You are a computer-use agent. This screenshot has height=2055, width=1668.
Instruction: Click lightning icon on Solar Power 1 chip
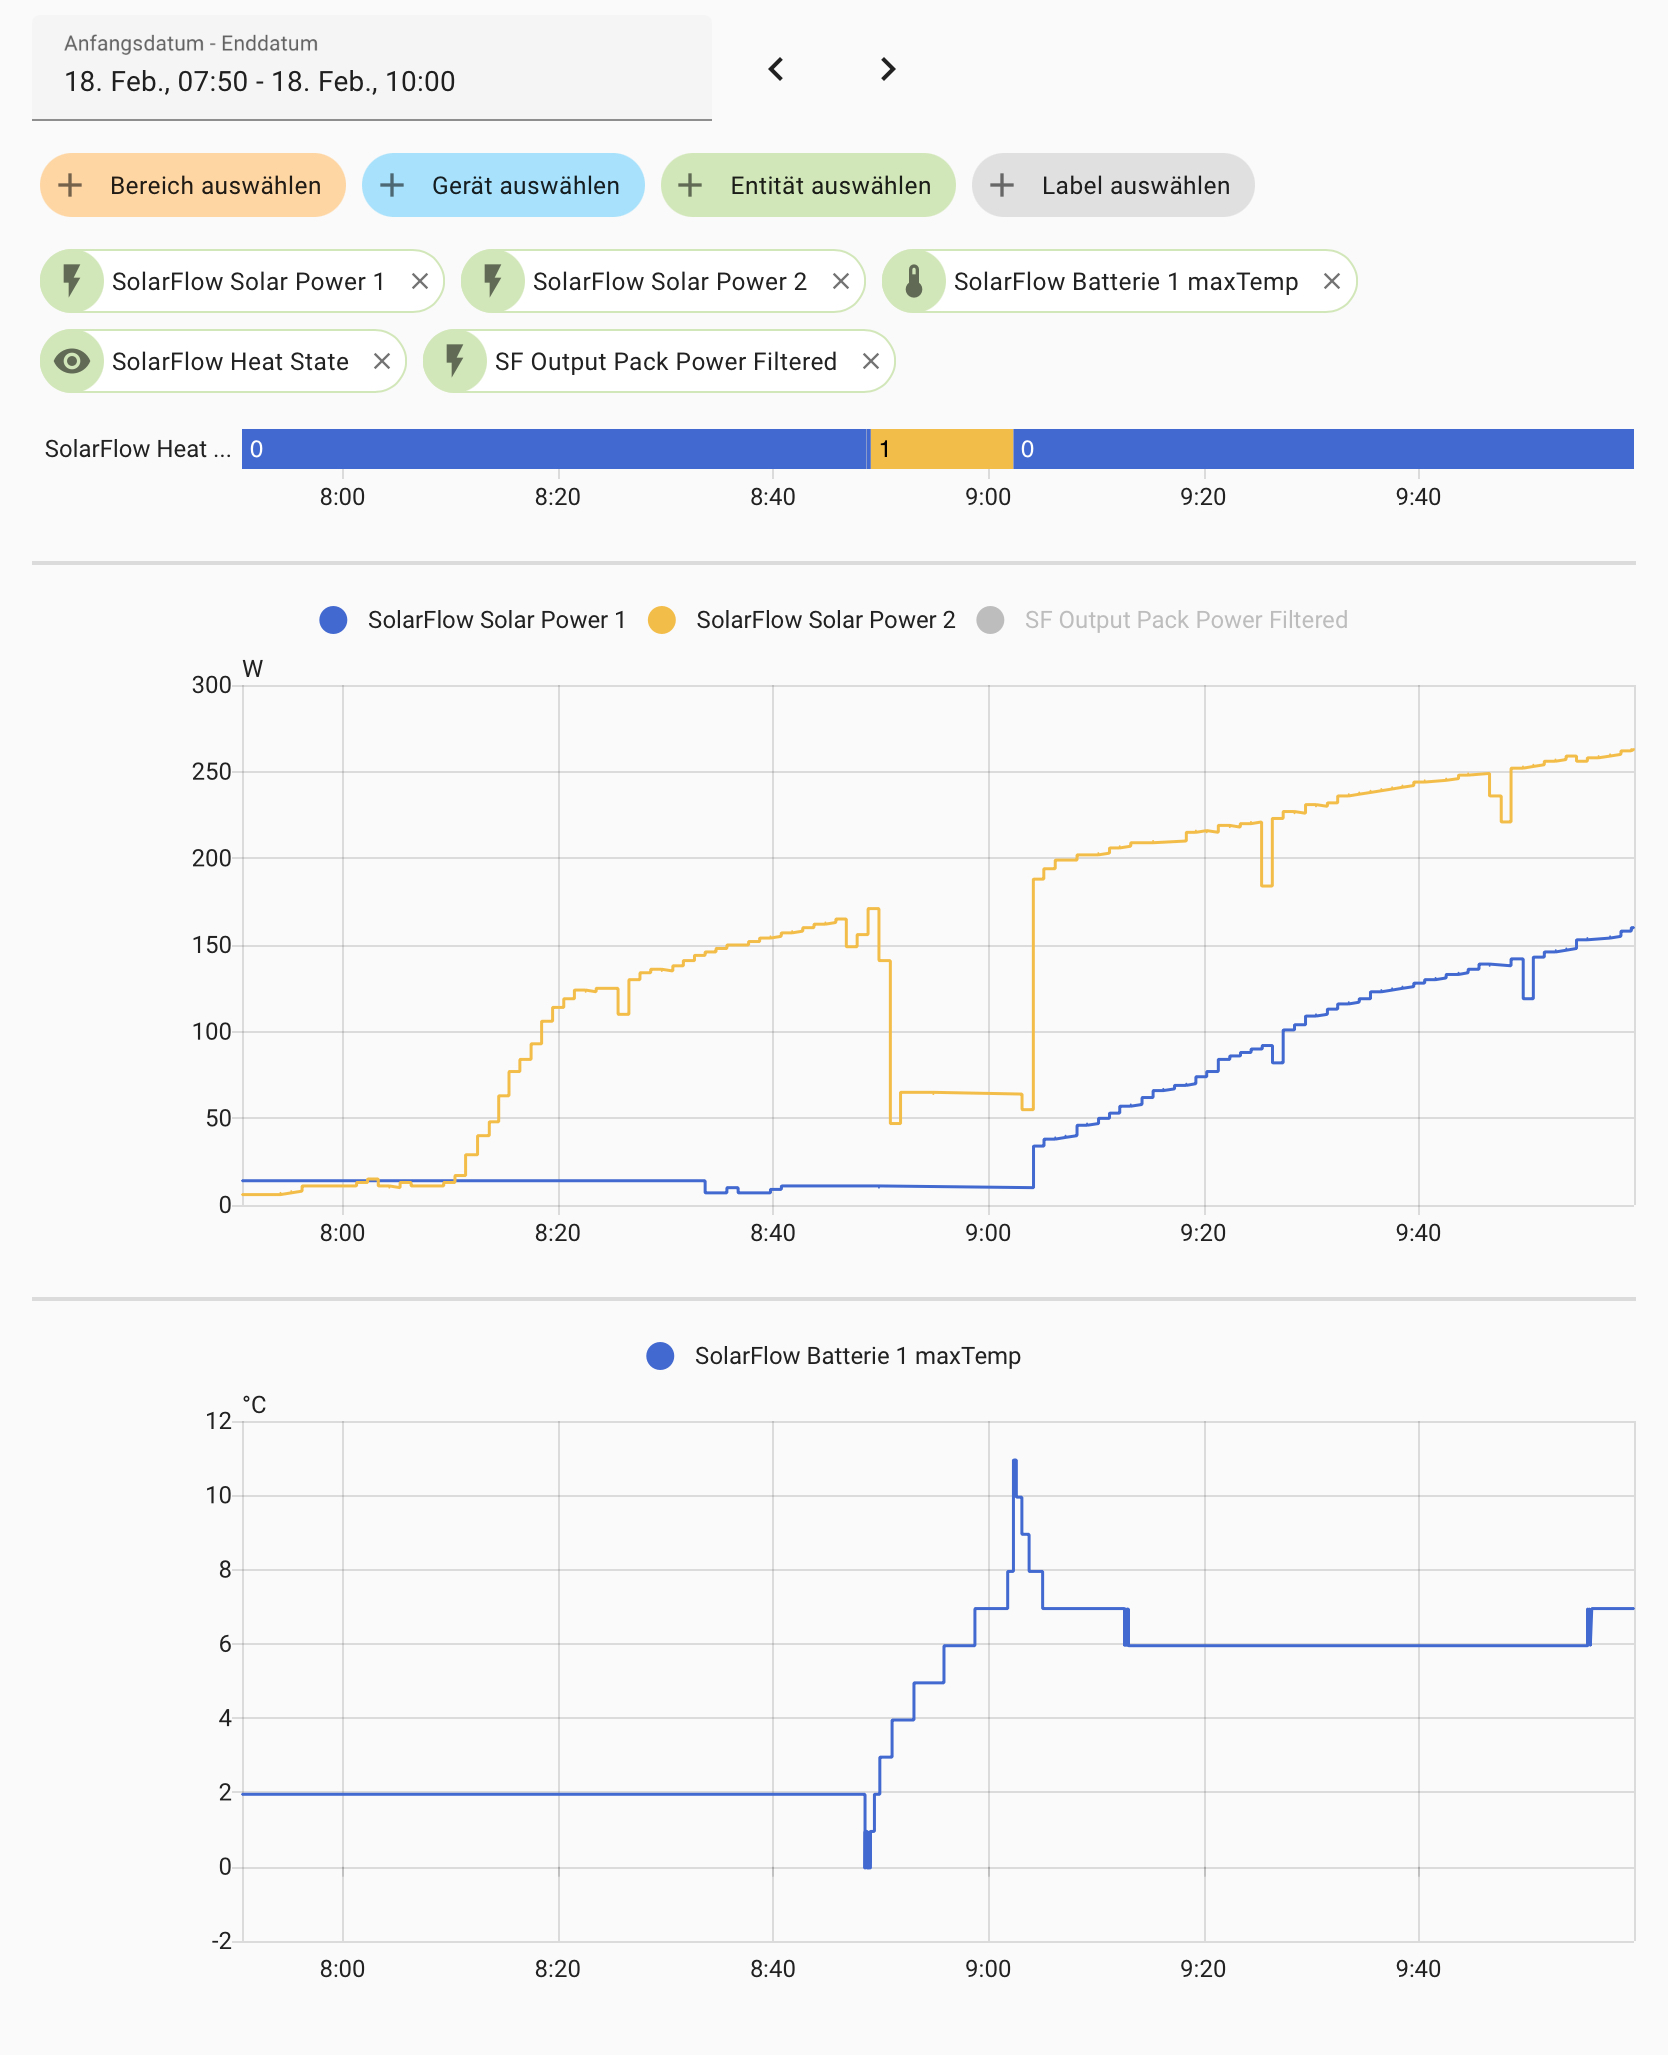tap(72, 282)
